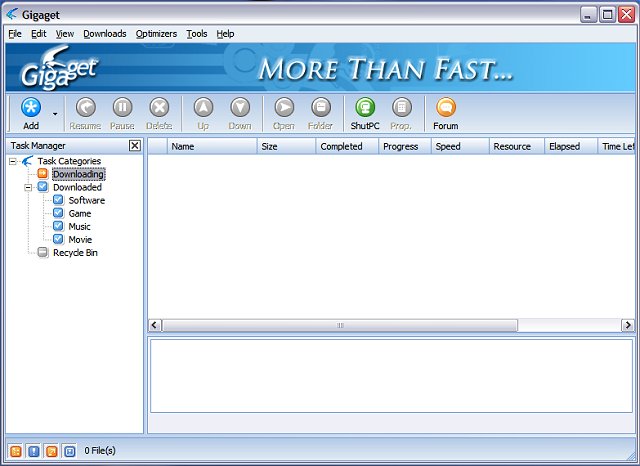The width and height of the screenshot is (640, 466).
Task: Click the first orange status bar icon
Action: (x=16, y=451)
